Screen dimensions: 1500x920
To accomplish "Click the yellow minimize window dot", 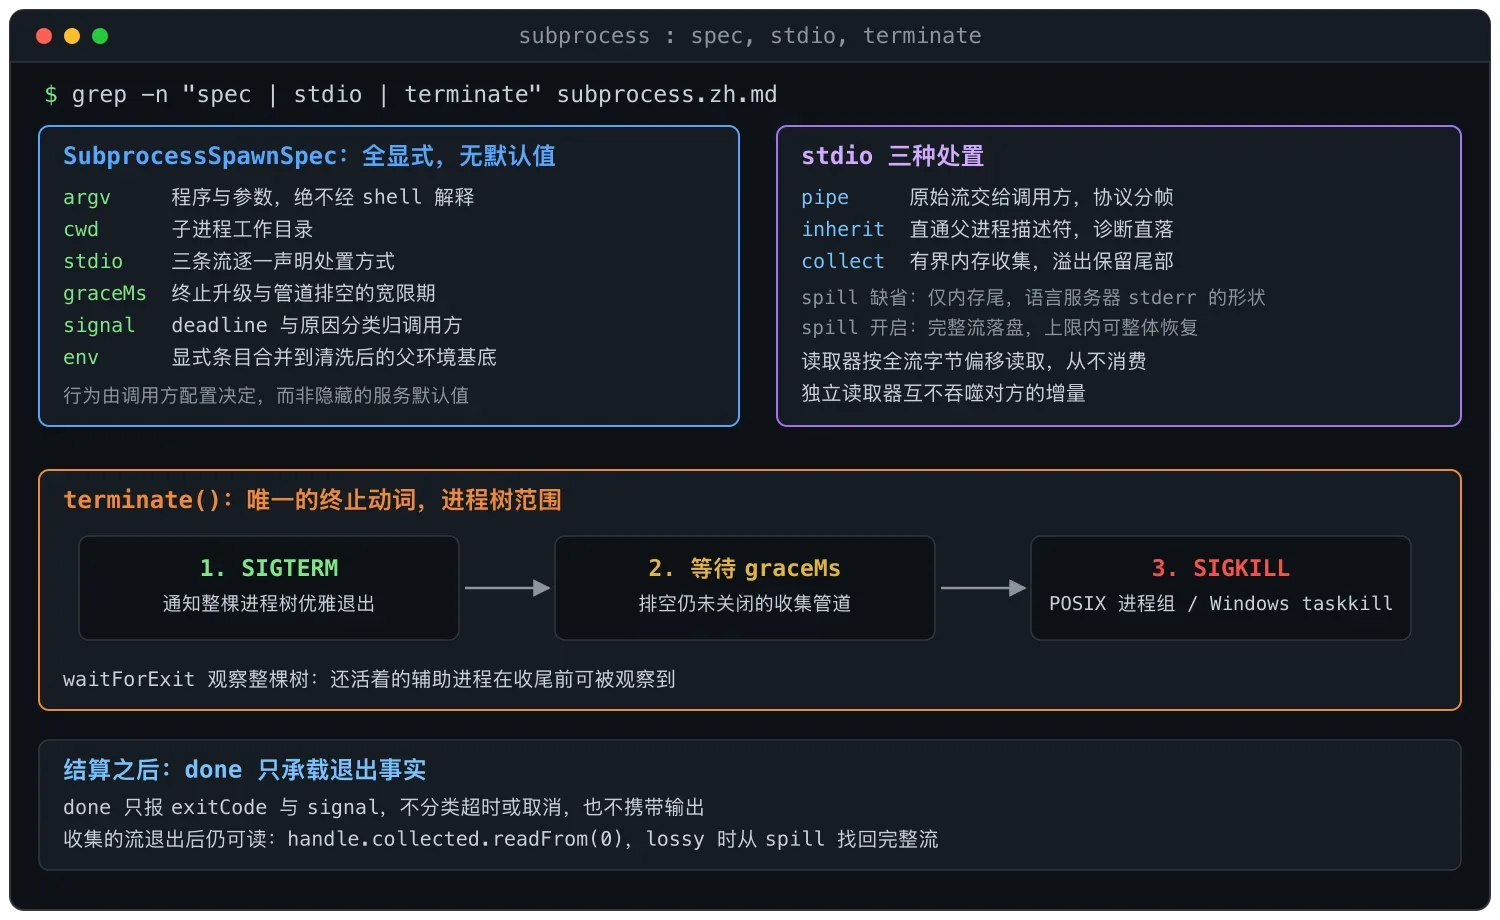I will [72, 36].
